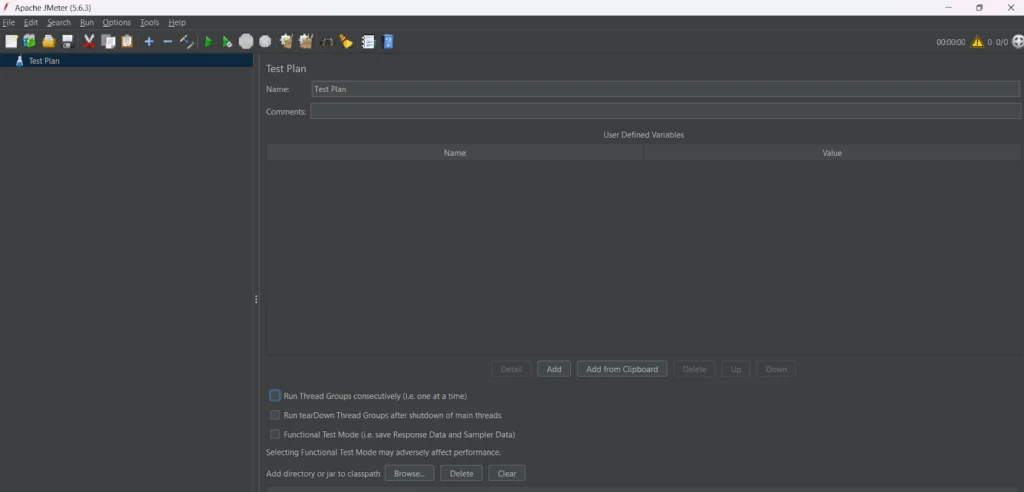This screenshot has width=1024, height=492.
Task: Open the Search menu
Action: [59, 22]
